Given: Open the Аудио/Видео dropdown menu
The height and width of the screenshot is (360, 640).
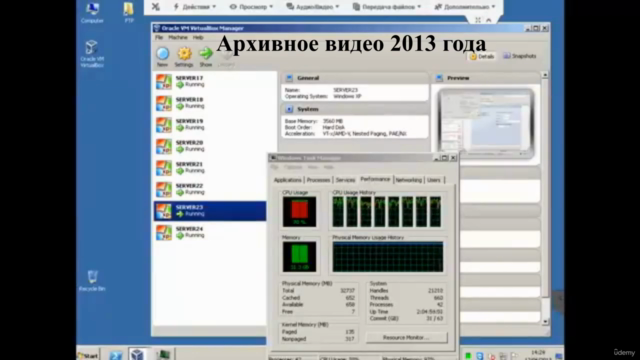Looking at the screenshot, I should tap(313, 7).
